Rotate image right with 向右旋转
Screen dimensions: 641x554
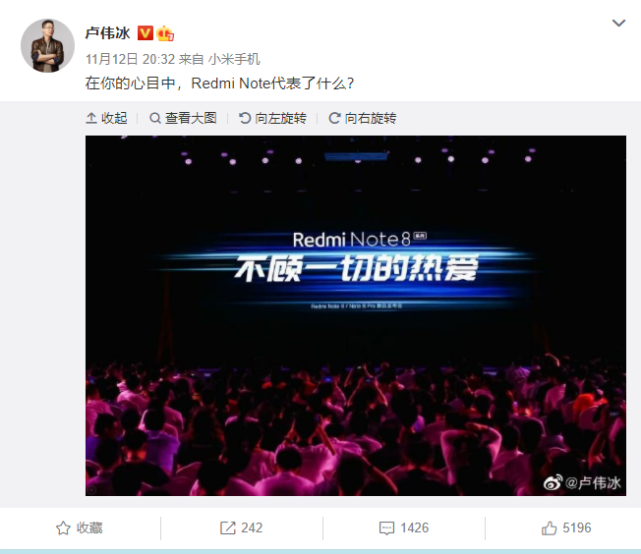(x=362, y=118)
